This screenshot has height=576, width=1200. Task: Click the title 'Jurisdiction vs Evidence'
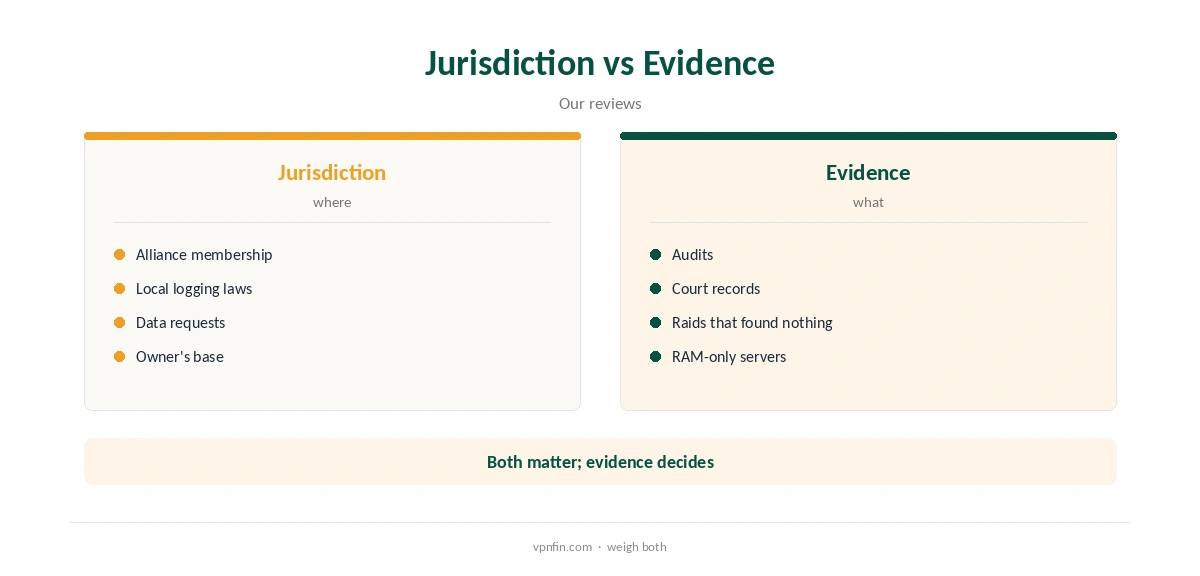[600, 63]
